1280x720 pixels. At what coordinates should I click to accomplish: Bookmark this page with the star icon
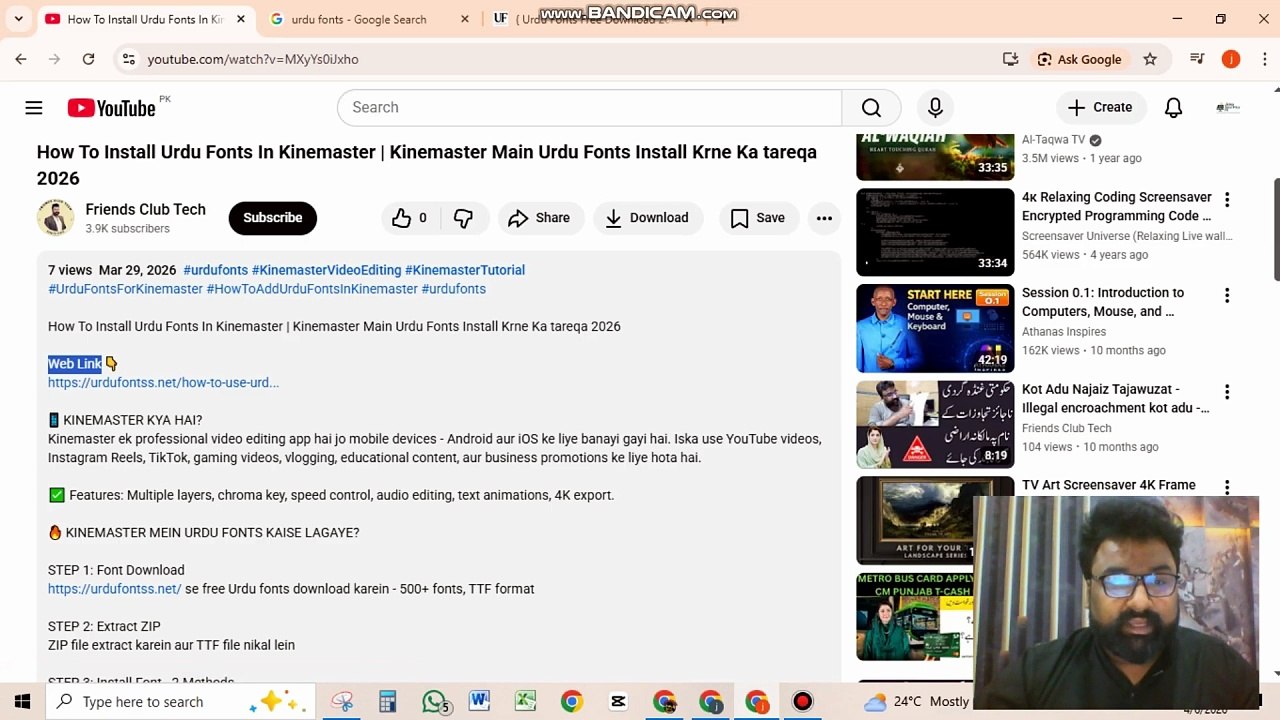coord(1150,59)
